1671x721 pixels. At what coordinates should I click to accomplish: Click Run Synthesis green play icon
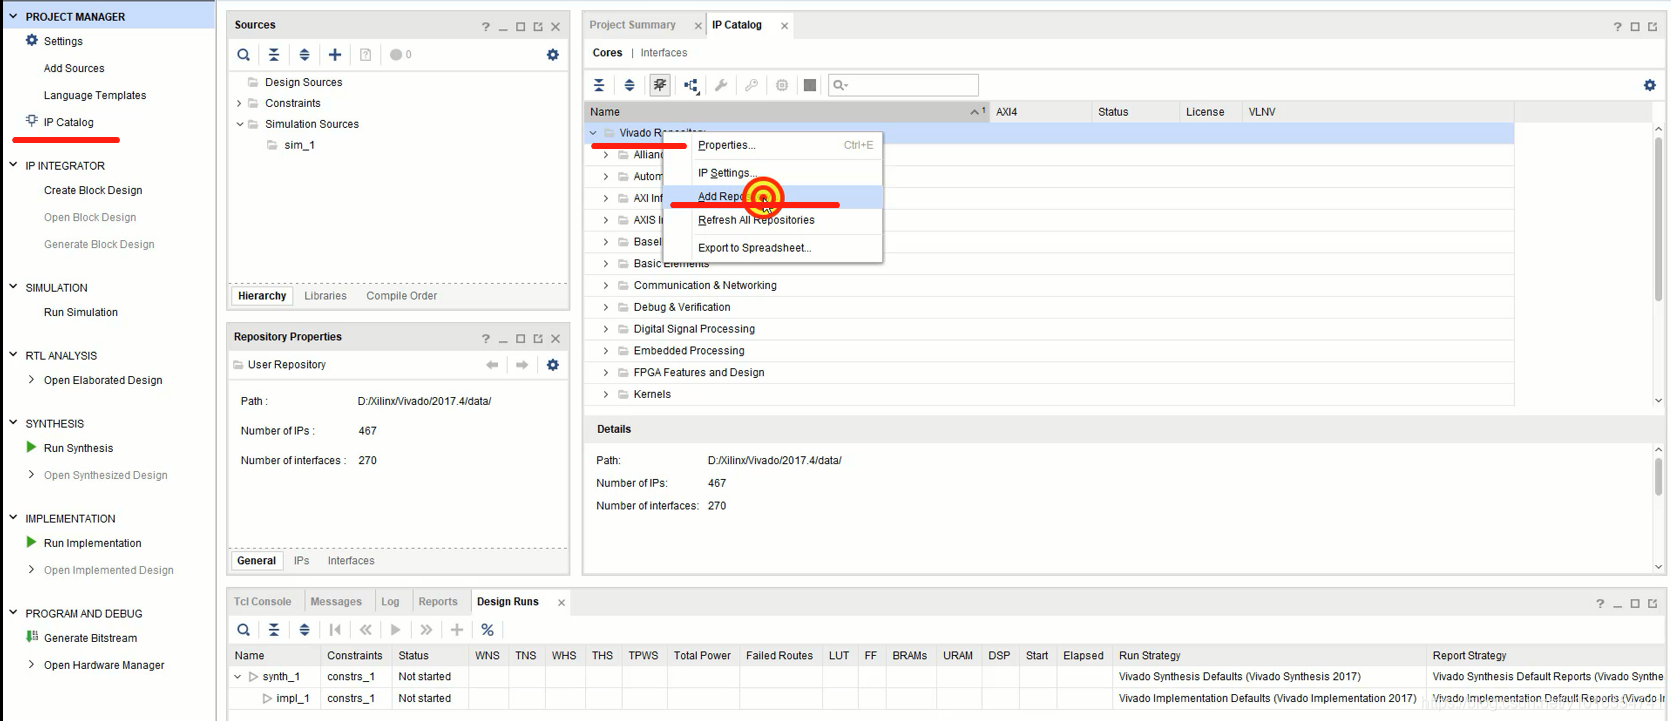pos(31,447)
